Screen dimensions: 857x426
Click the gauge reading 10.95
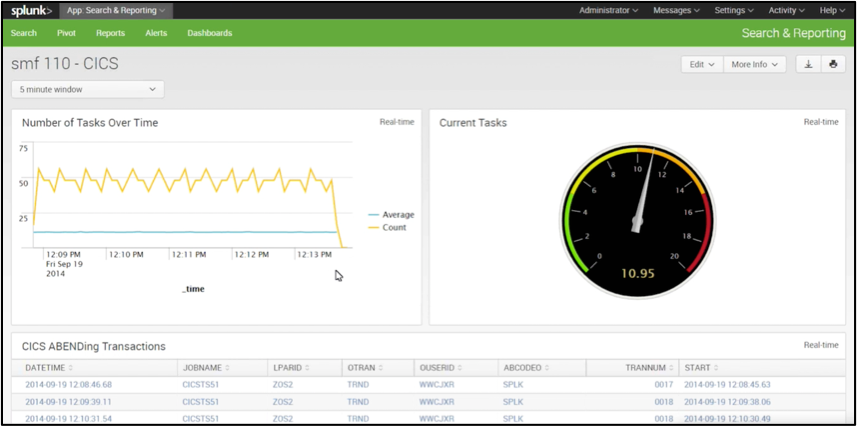point(638,273)
